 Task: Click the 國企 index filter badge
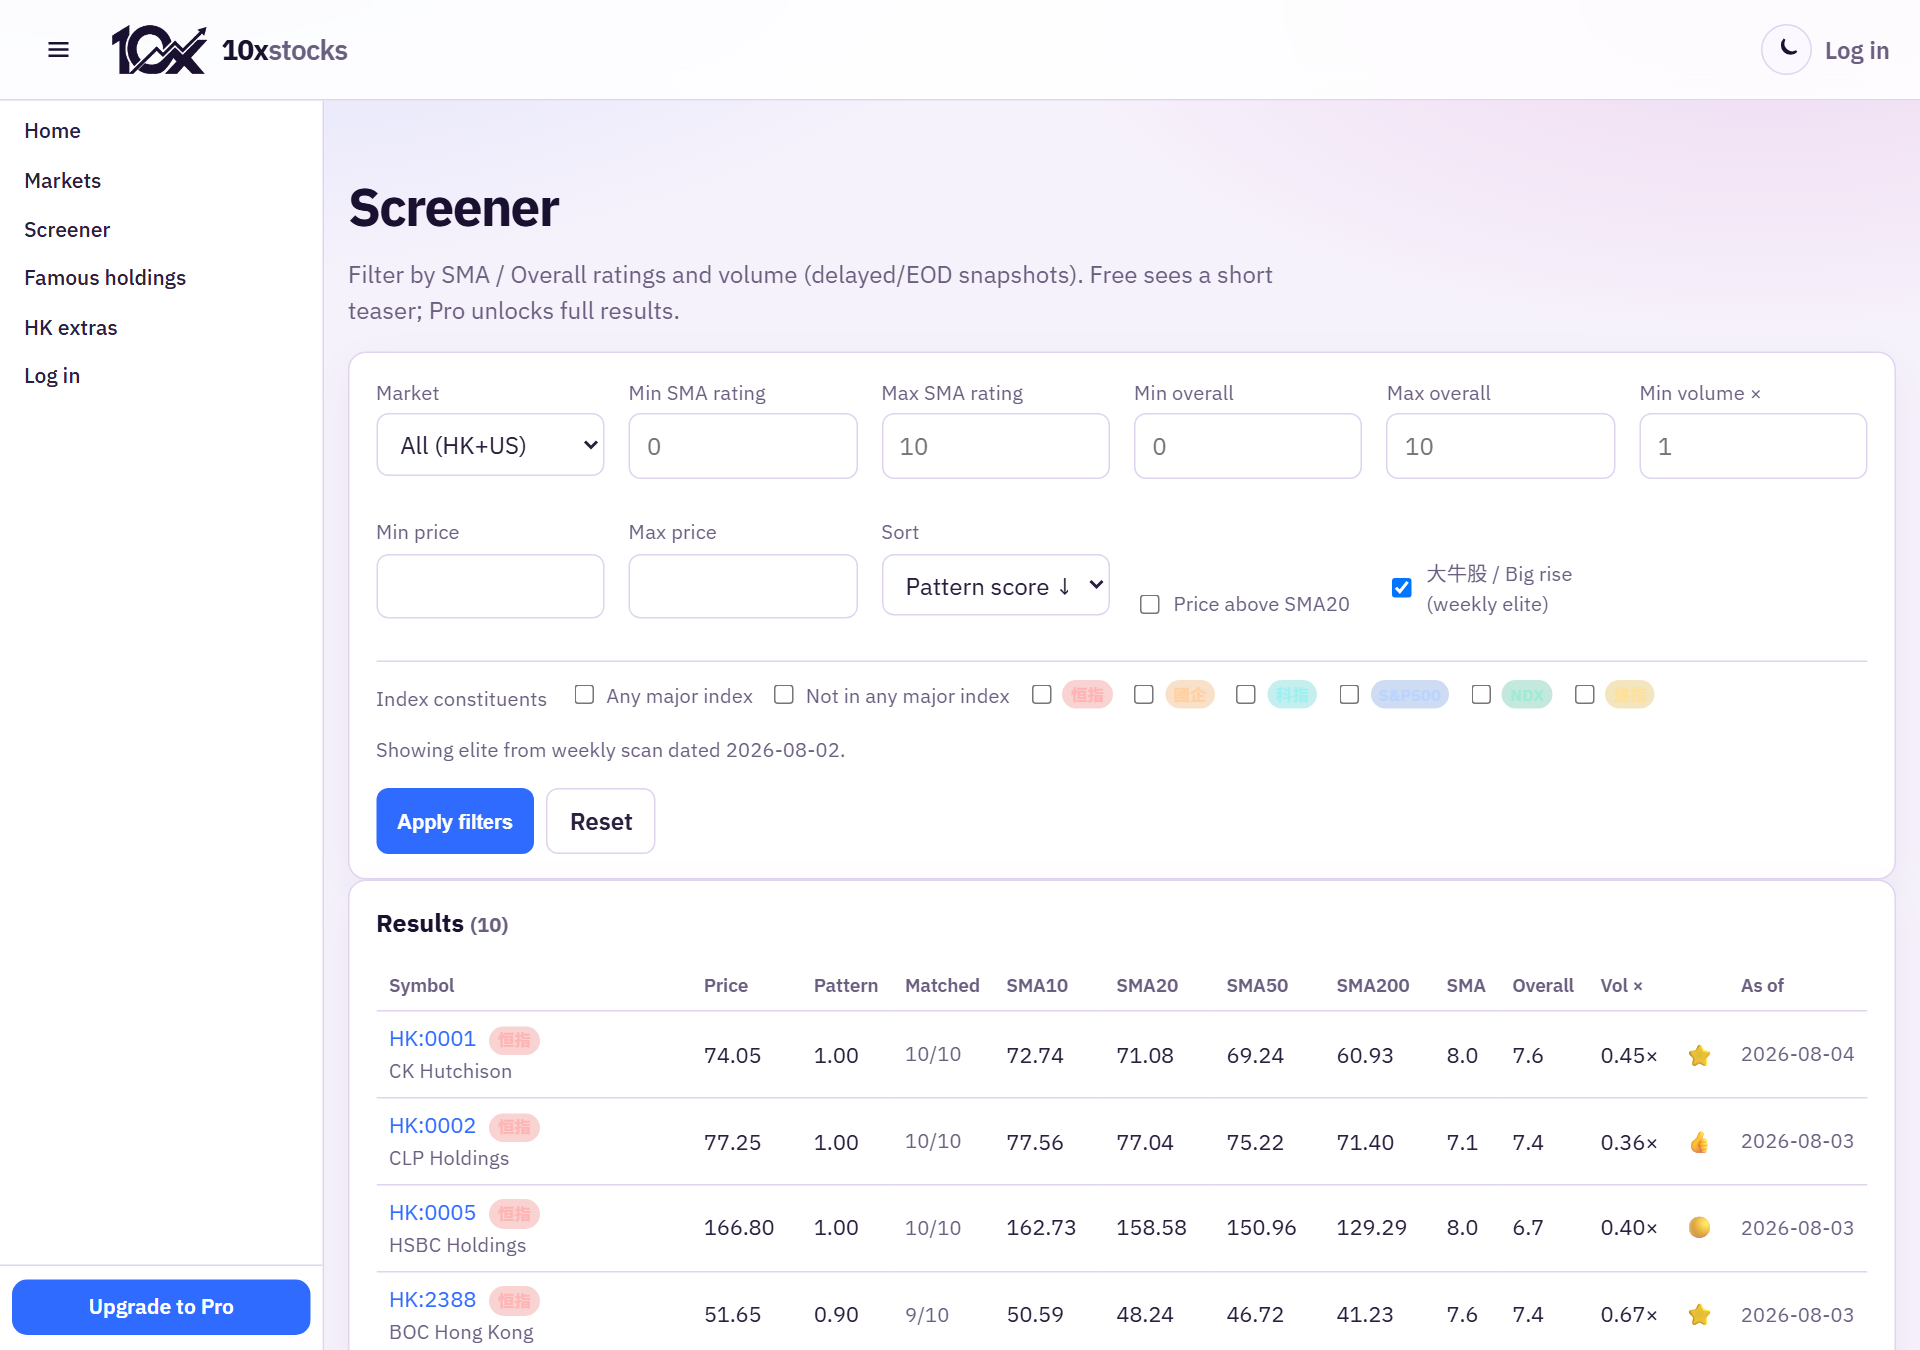tap(1190, 695)
